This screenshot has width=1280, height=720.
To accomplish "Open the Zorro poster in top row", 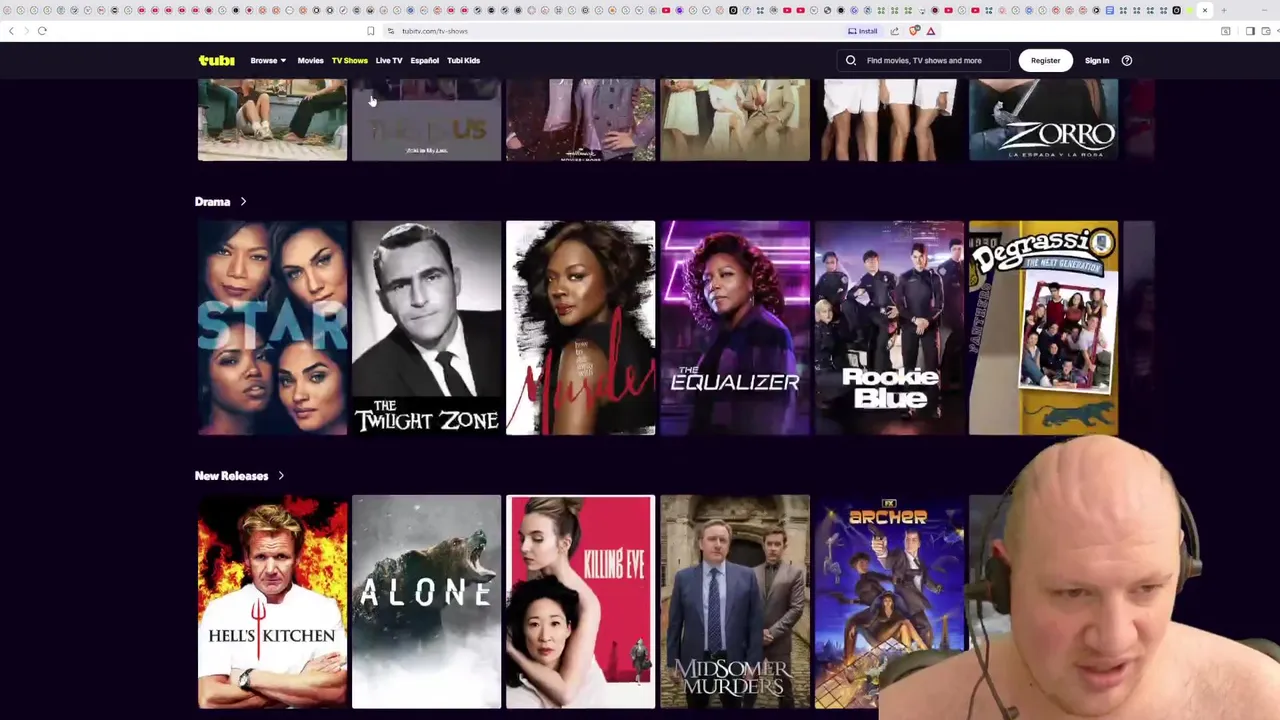I will tap(1043, 120).
